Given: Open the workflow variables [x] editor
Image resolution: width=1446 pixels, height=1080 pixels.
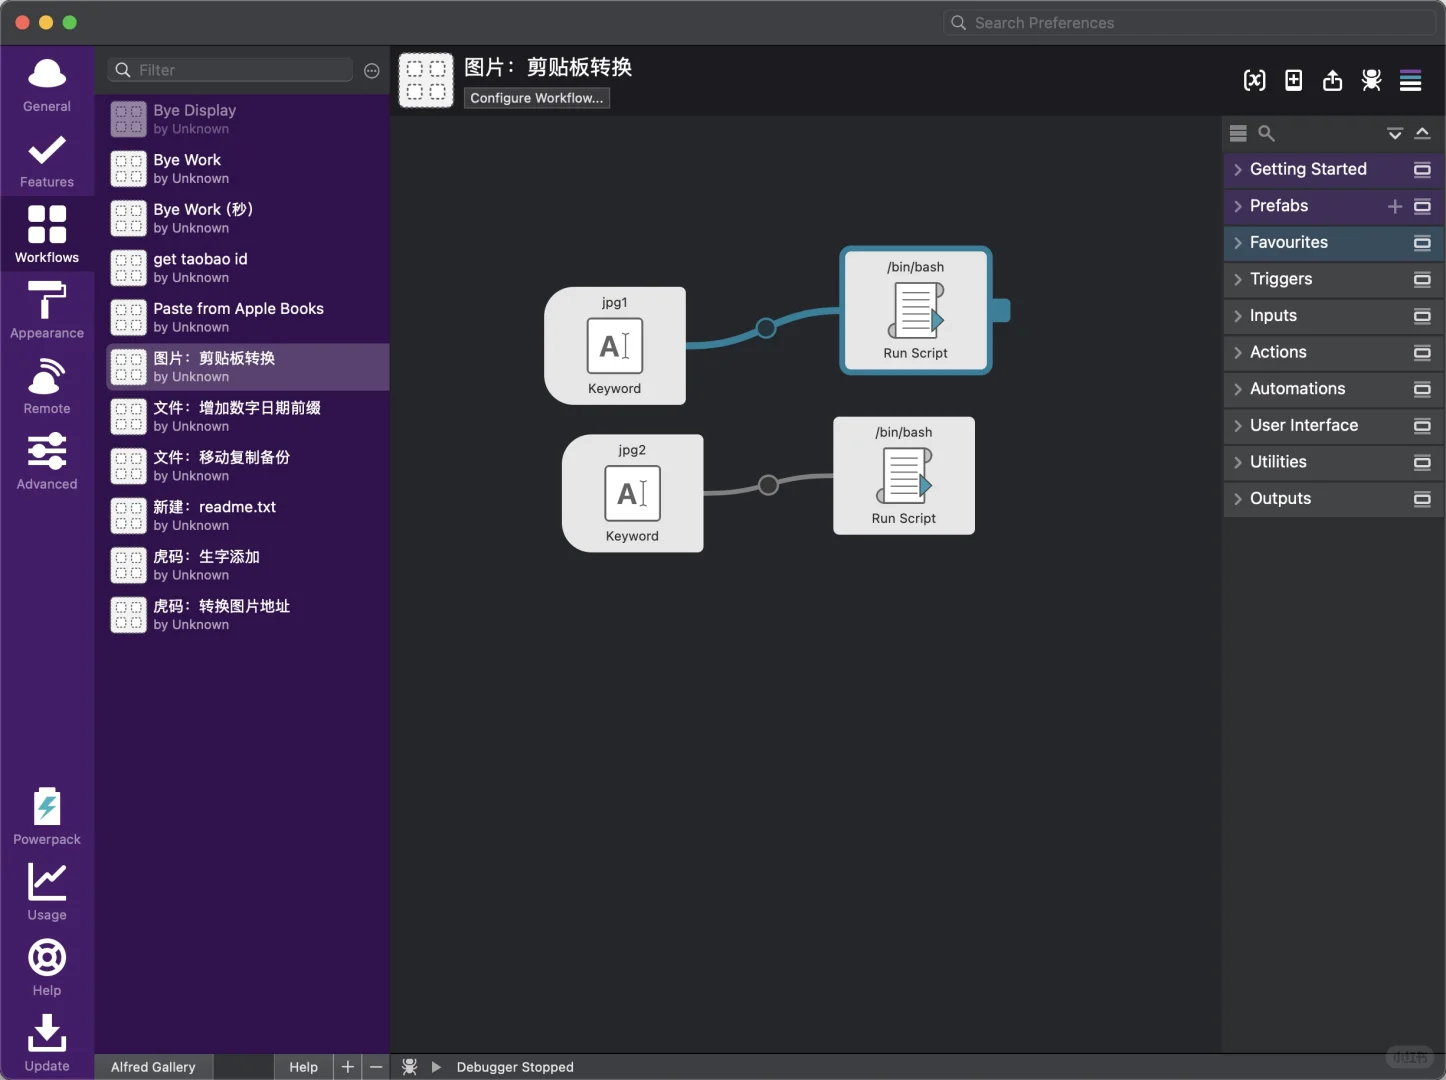Looking at the screenshot, I should 1254,80.
